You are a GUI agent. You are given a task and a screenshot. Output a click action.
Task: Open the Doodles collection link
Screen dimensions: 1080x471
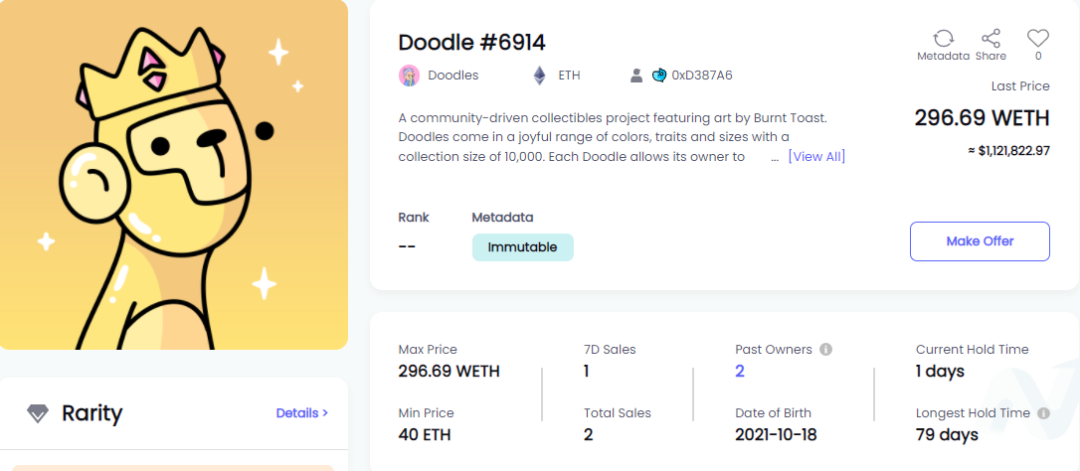[x=453, y=75]
